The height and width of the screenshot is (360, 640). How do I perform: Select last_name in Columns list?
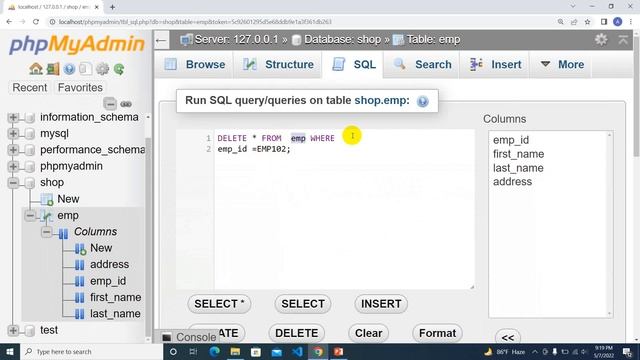coord(518,168)
